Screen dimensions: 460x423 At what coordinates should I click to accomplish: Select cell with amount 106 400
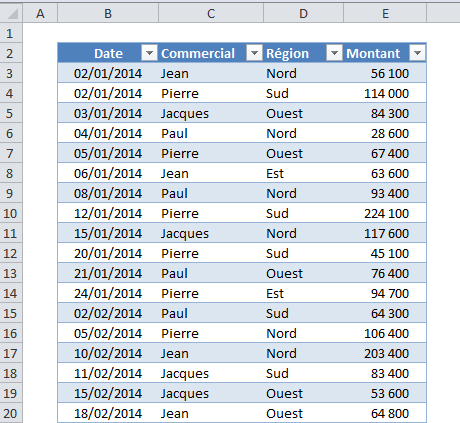[x=385, y=333]
